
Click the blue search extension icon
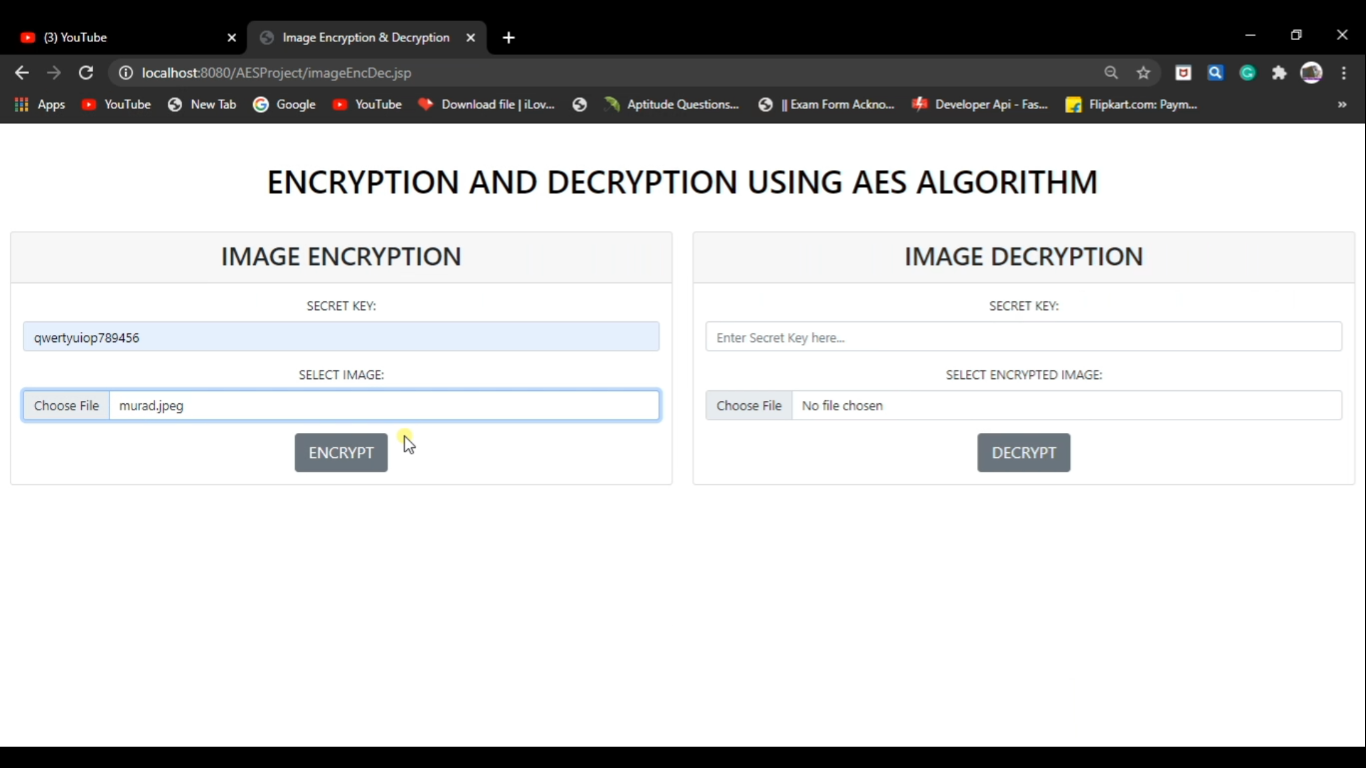click(x=1215, y=72)
